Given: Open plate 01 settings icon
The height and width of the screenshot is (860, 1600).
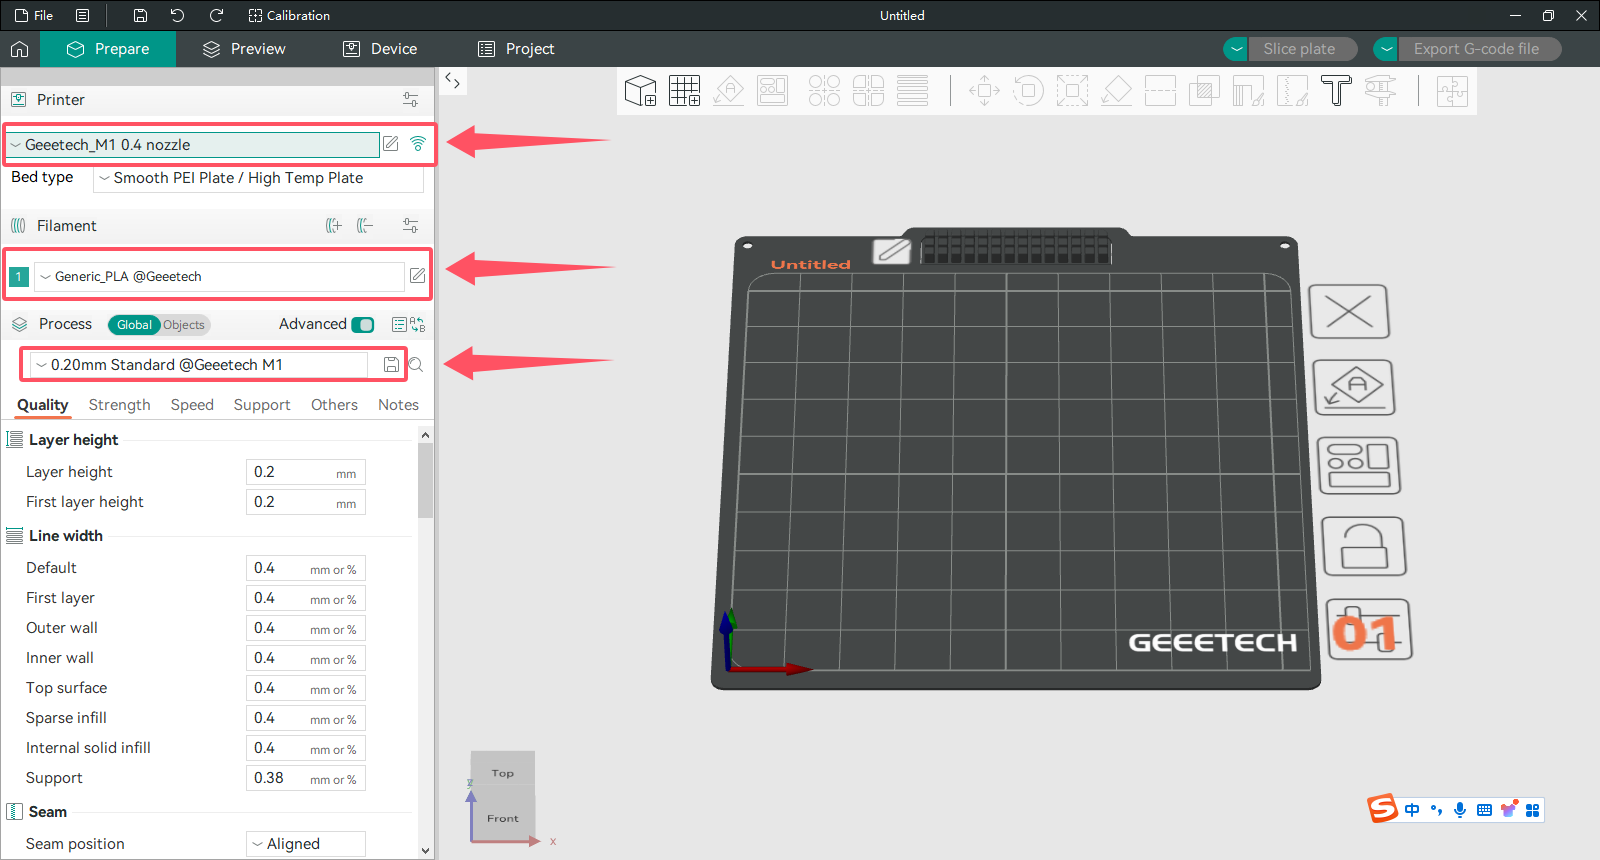Looking at the screenshot, I should (1369, 630).
